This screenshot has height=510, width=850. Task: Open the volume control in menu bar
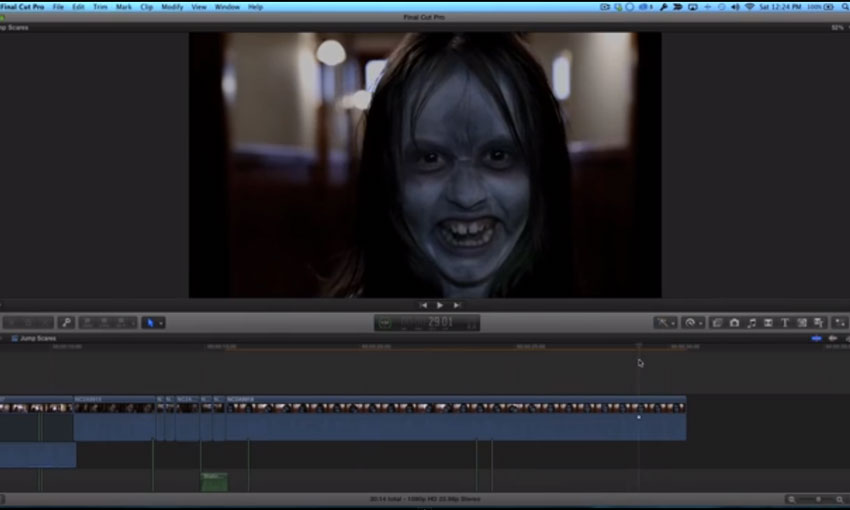tap(735, 7)
